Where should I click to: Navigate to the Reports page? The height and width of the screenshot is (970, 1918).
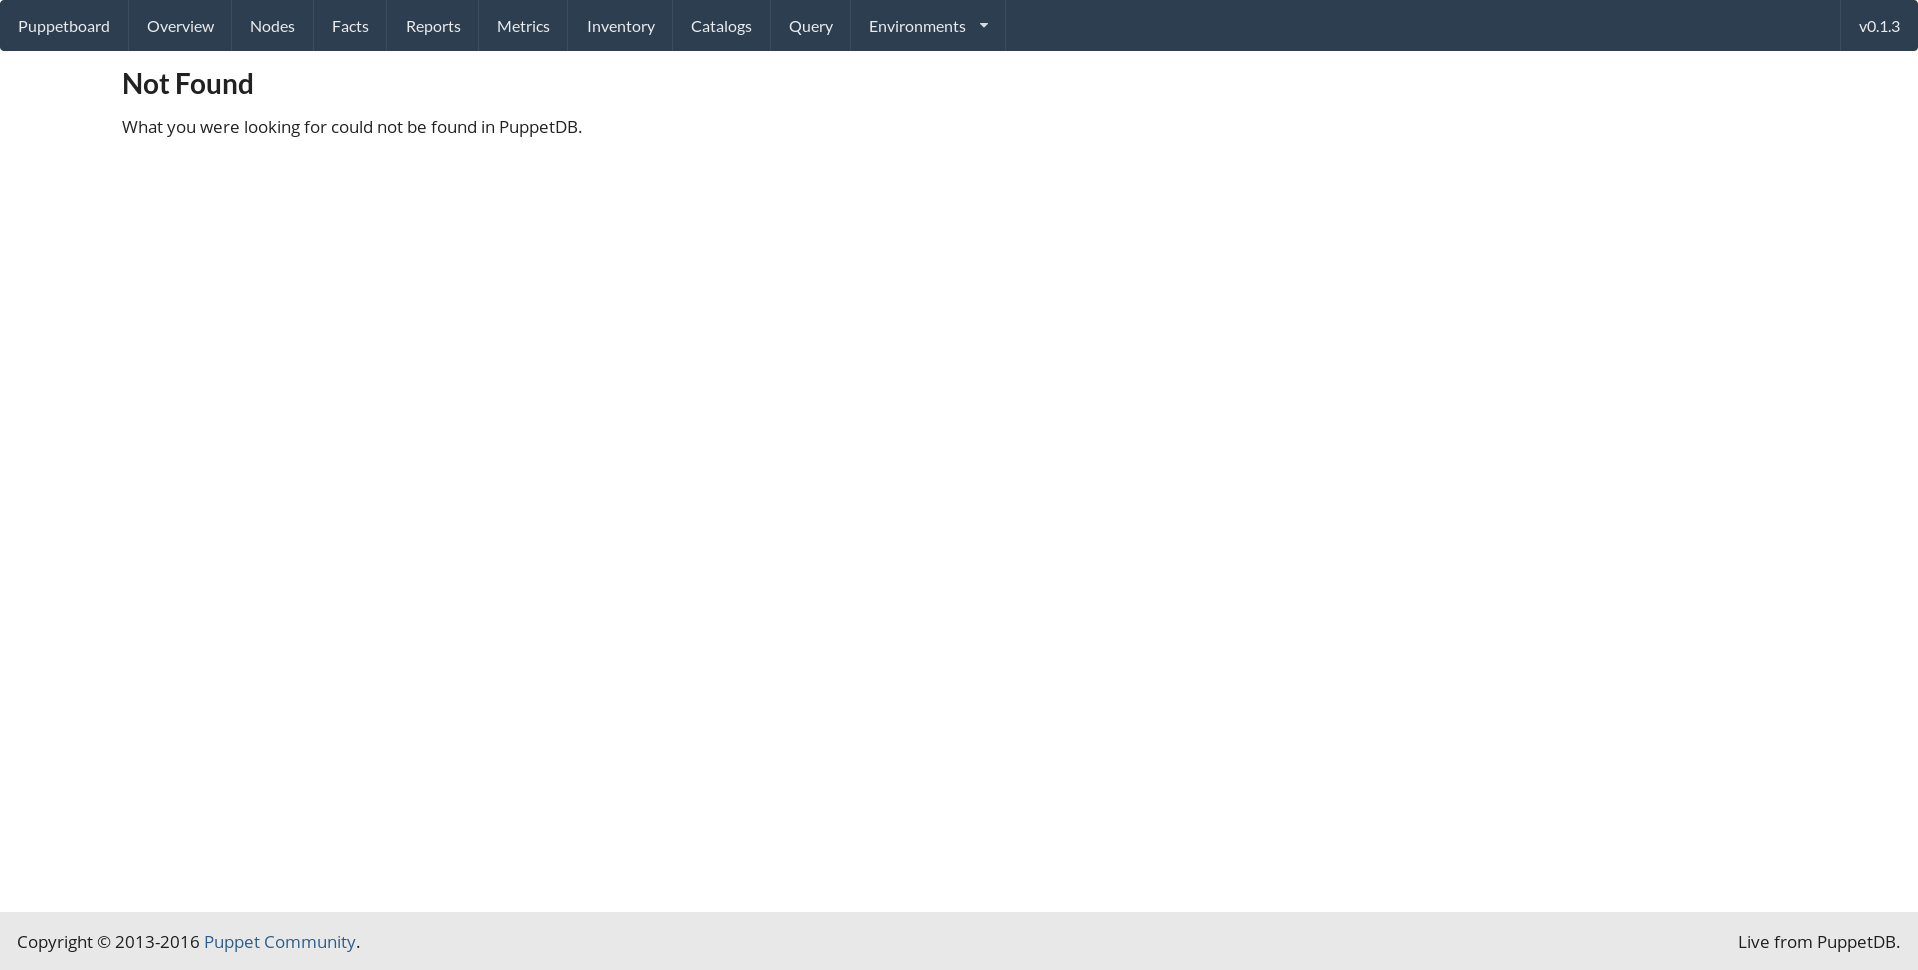point(433,26)
